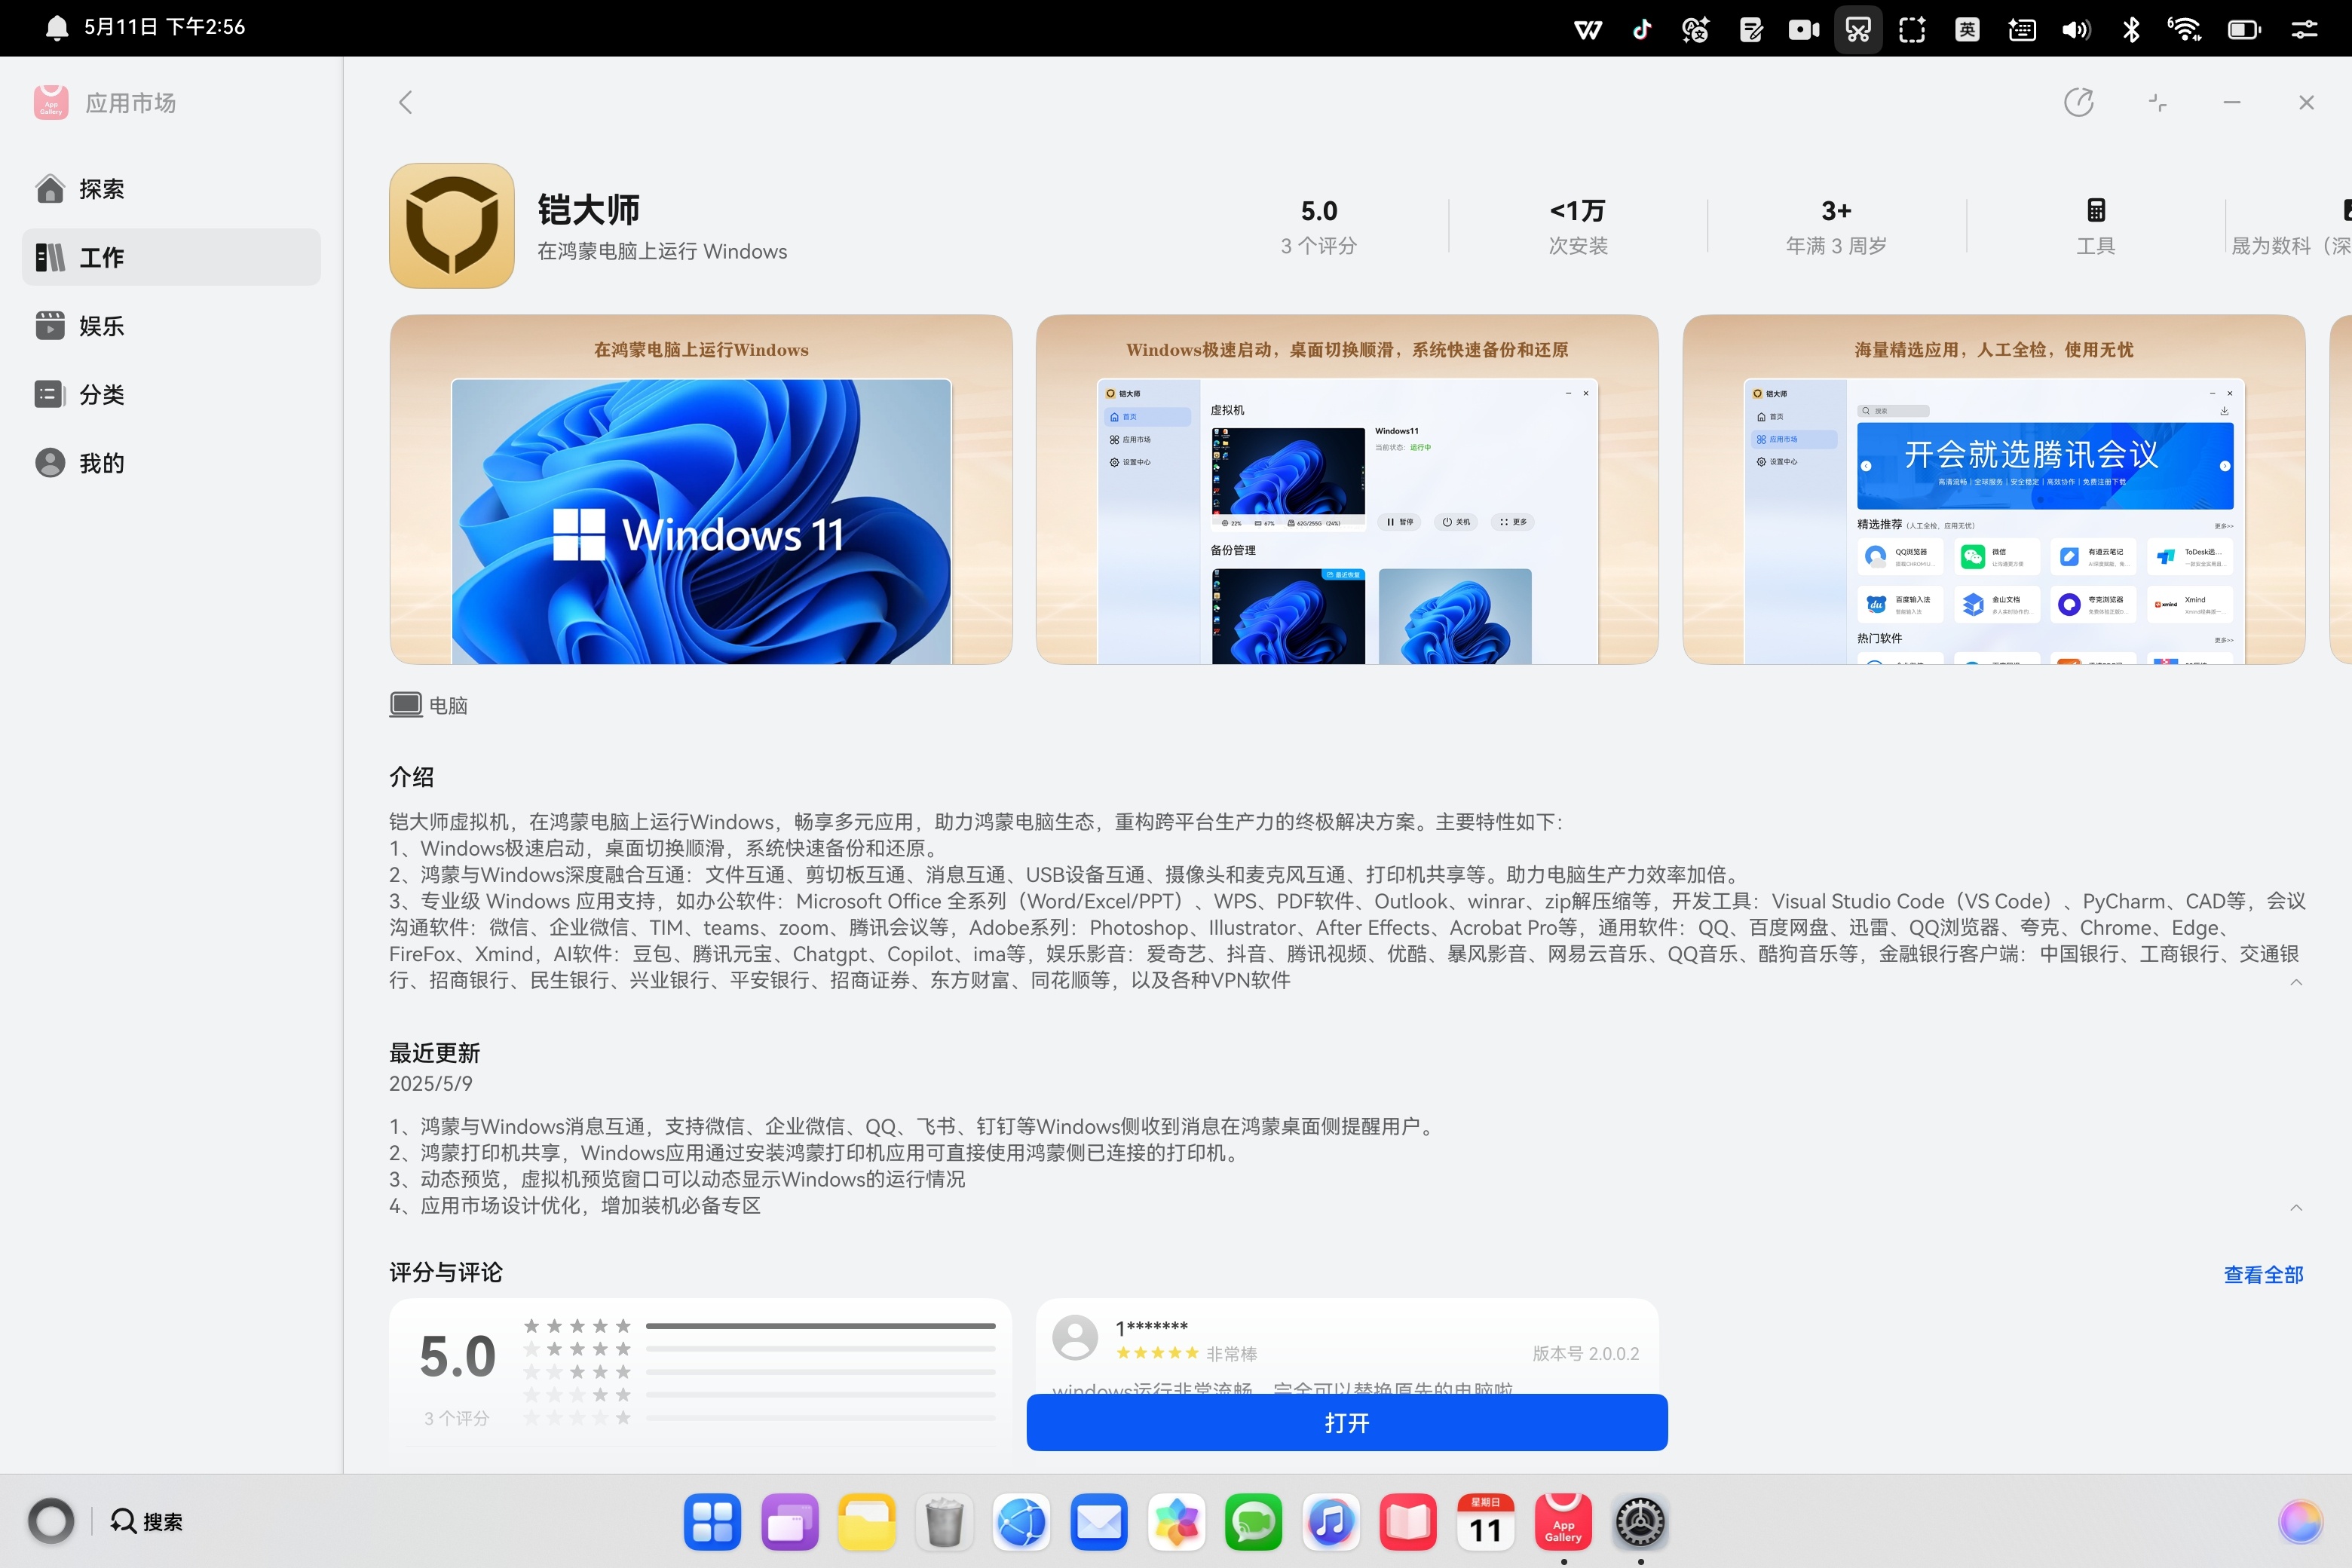Click the Wi-Fi icon in status bar
Screen dimensions: 2352x1568
[x=2184, y=29]
